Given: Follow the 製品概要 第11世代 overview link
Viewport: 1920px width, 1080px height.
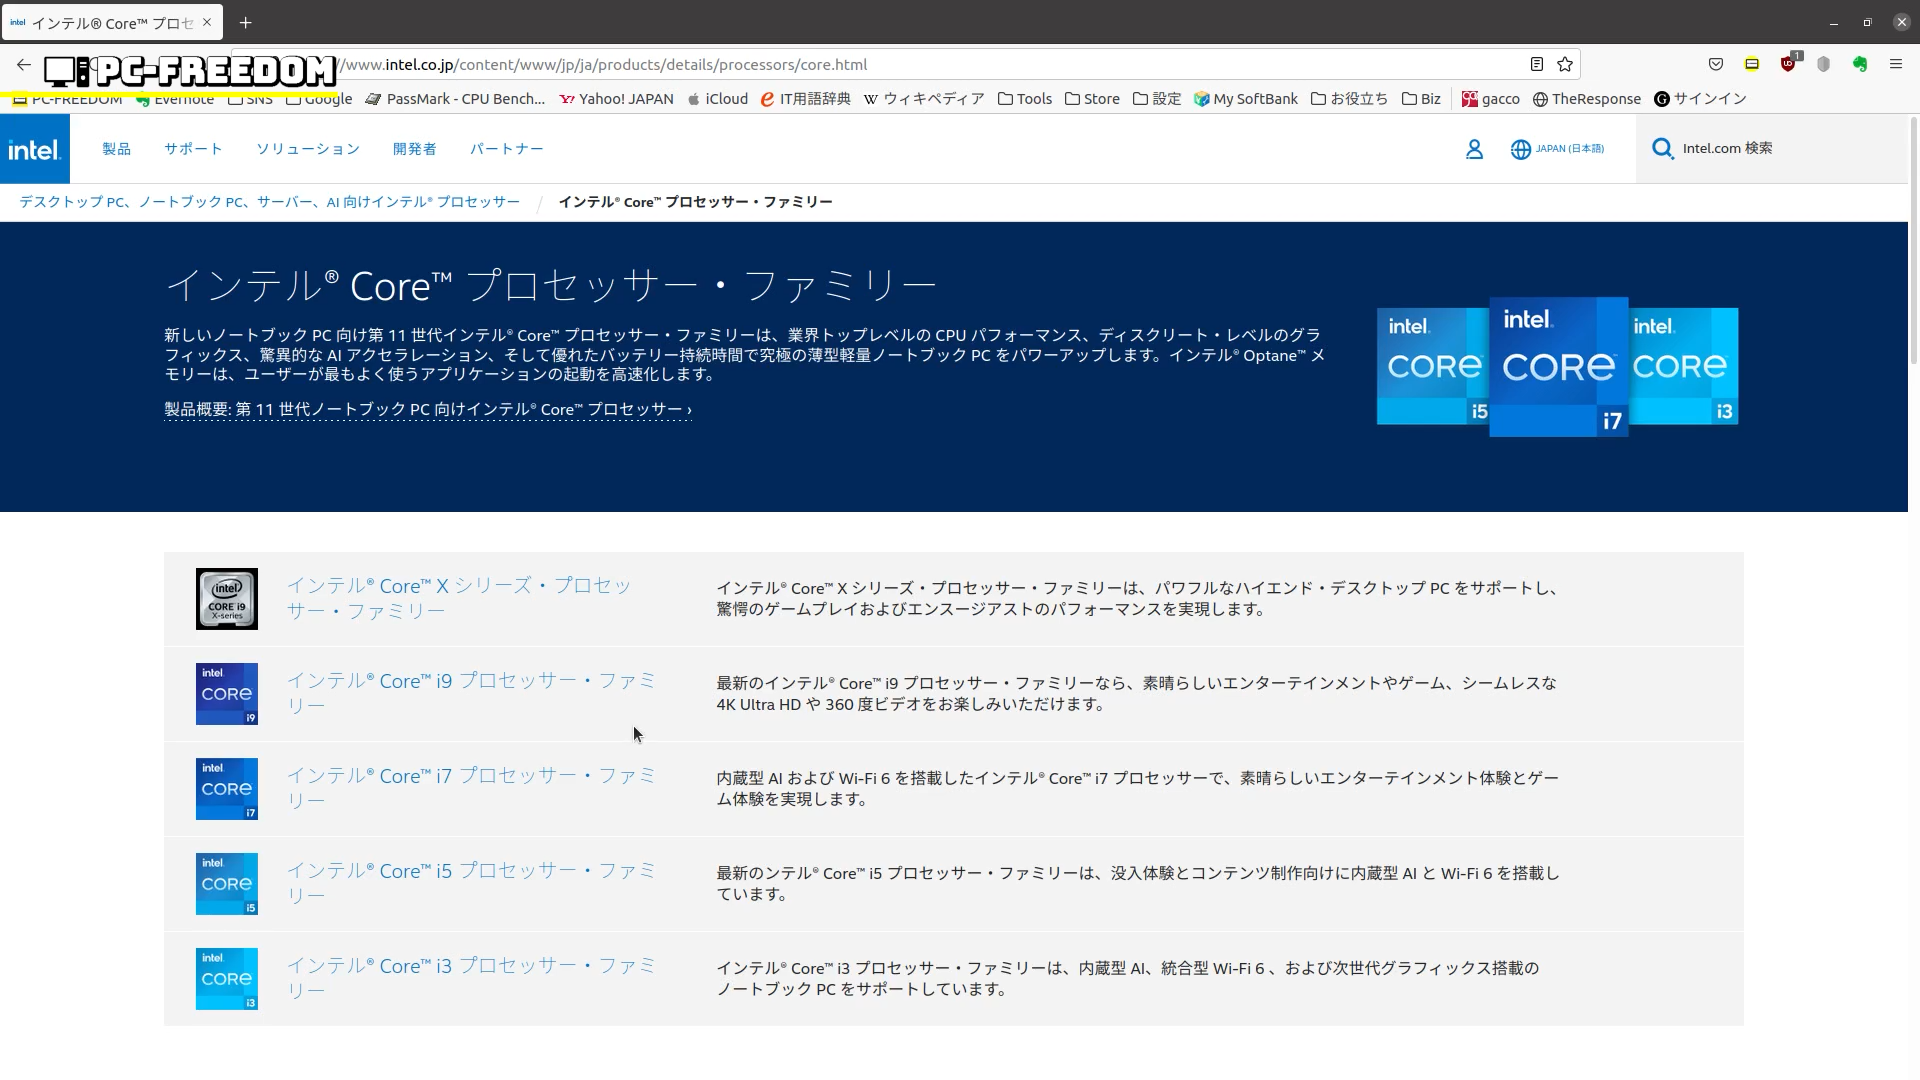Looking at the screenshot, I should click(428, 409).
